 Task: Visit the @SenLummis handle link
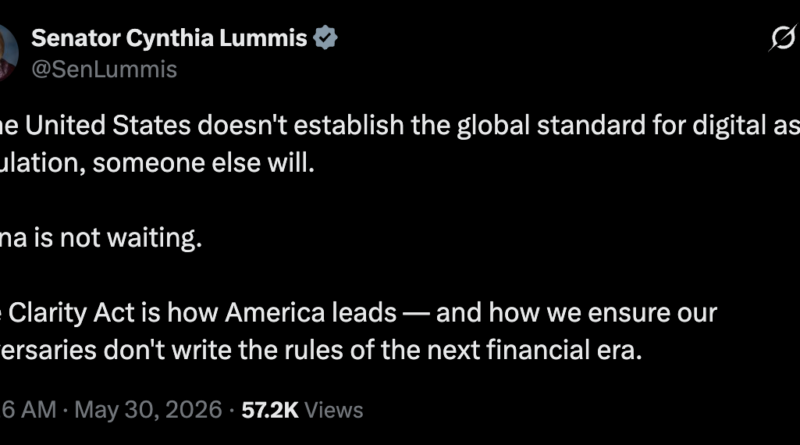[x=104, y=69]
